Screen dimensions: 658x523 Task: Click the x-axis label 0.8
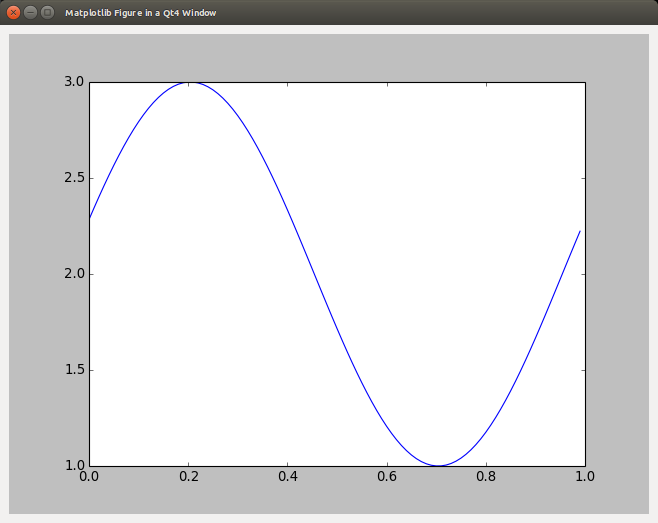[486, 476]
